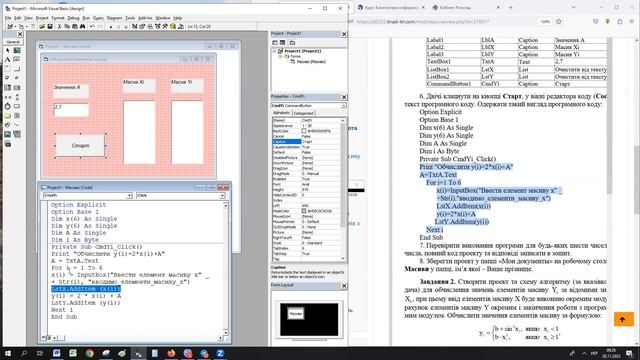Screen dimensions: 640x360
Task: Close the toolbox panel with its X
Action: pyautogui.click(x=20, y=34)
